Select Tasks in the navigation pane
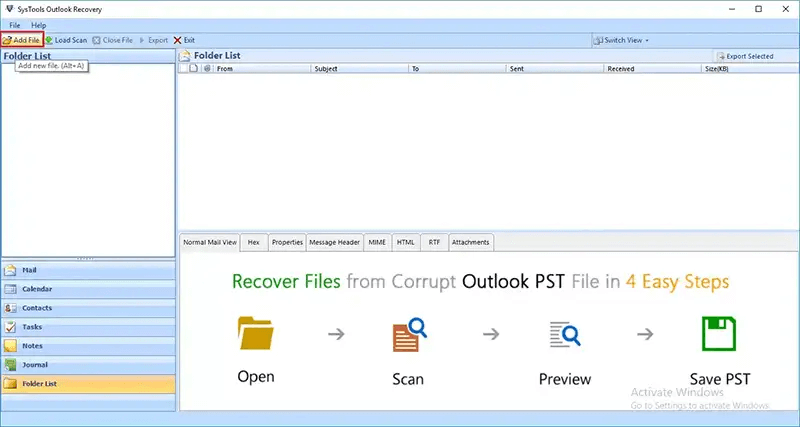This screenshot has width=800, height=427. point(88,327)
